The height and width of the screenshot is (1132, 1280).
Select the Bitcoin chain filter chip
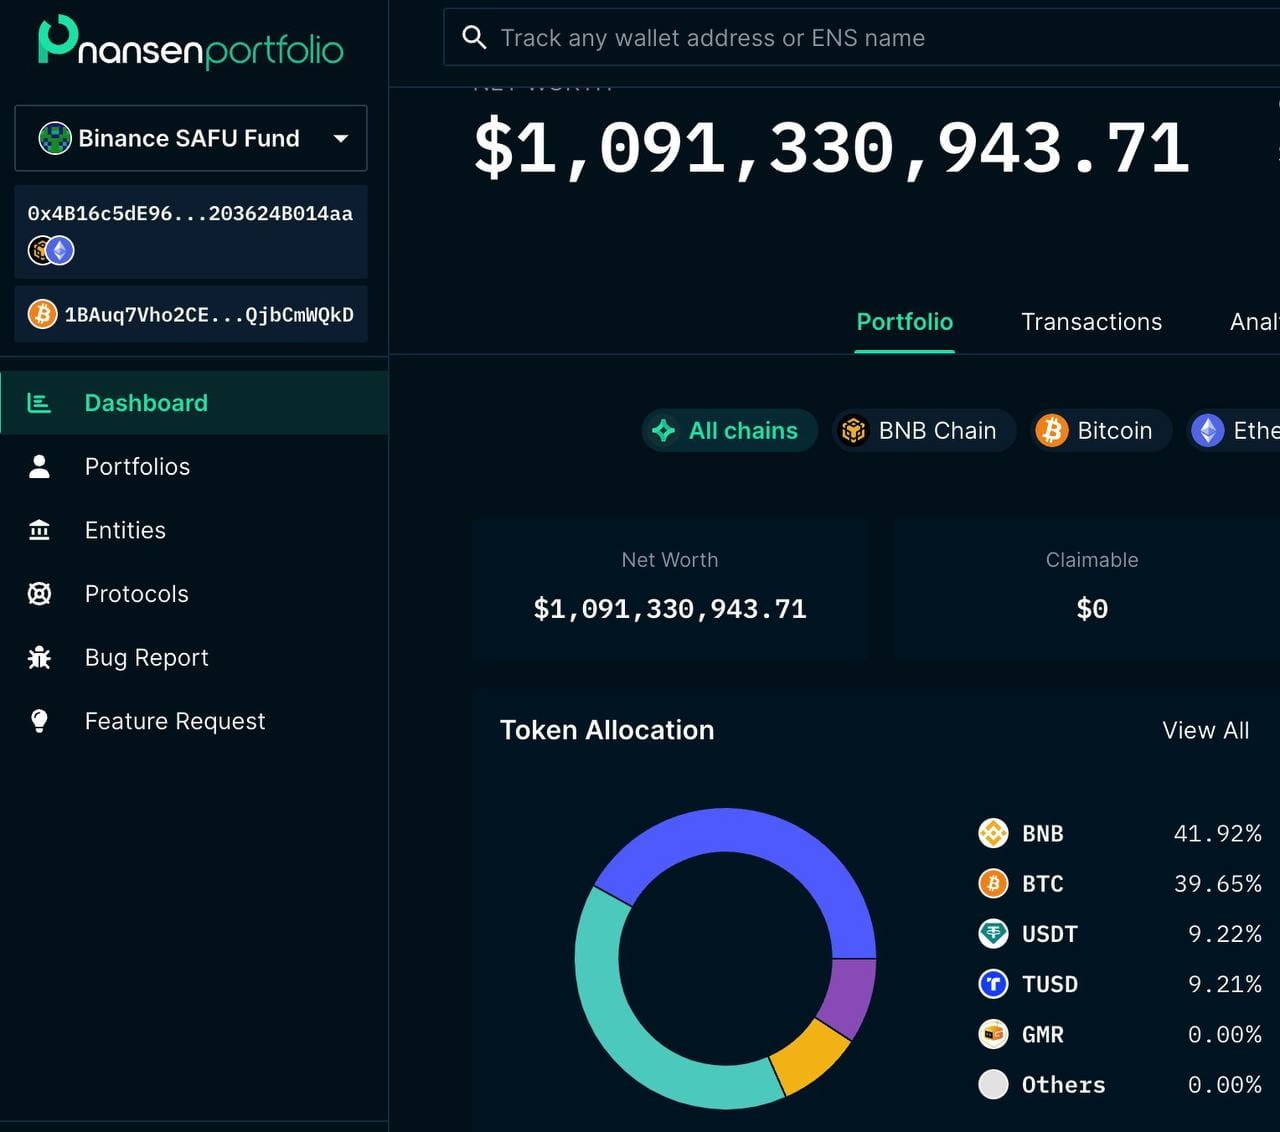1101,431
